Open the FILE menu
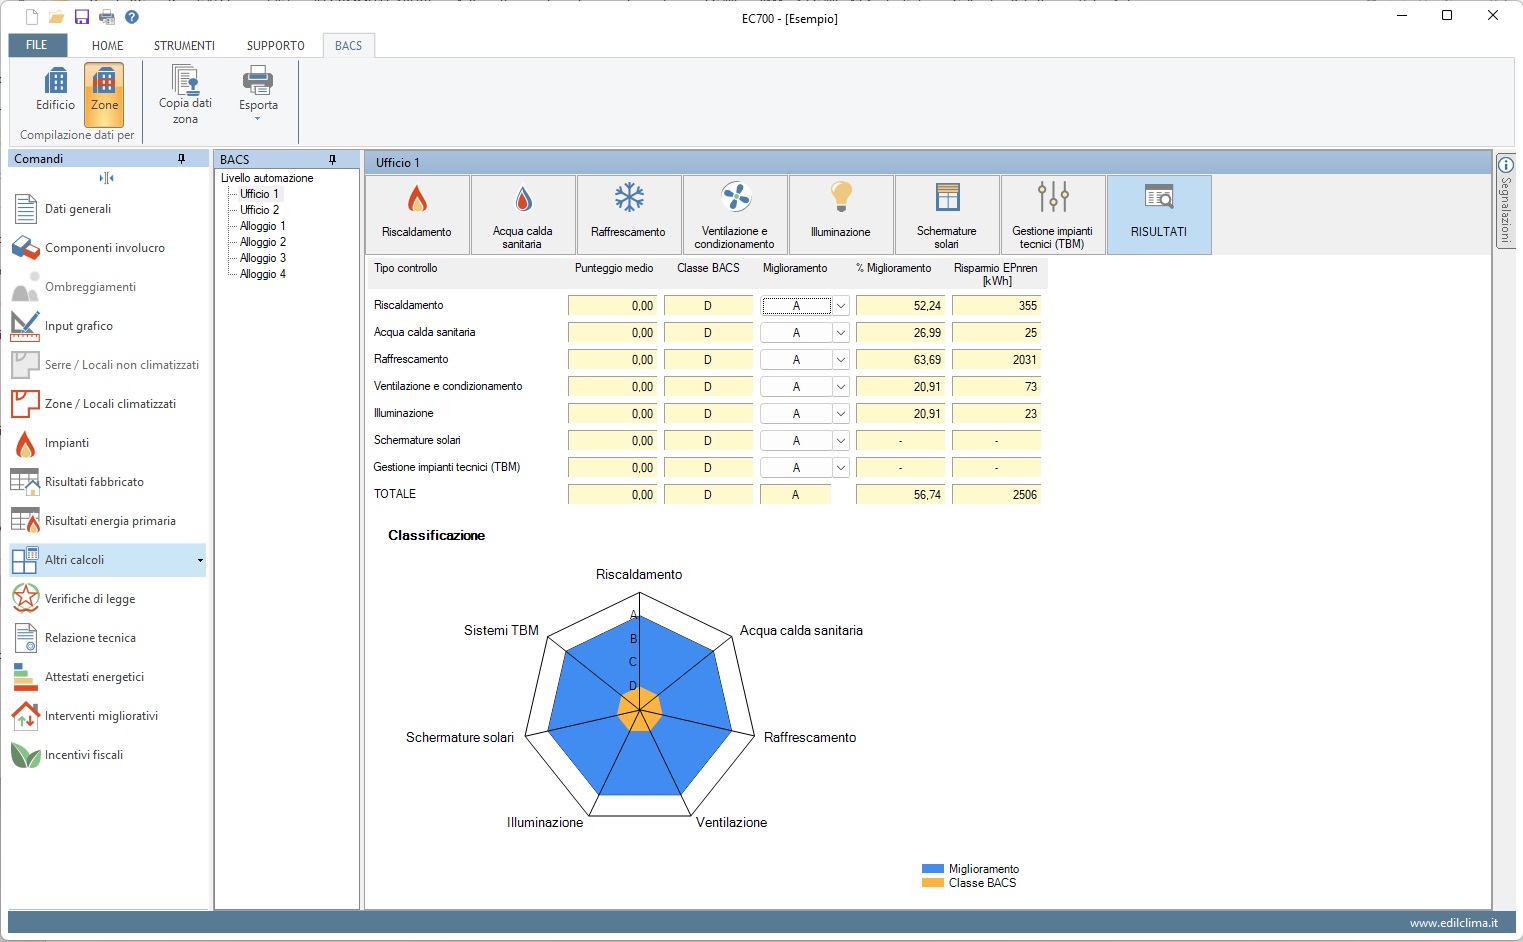 37,45
